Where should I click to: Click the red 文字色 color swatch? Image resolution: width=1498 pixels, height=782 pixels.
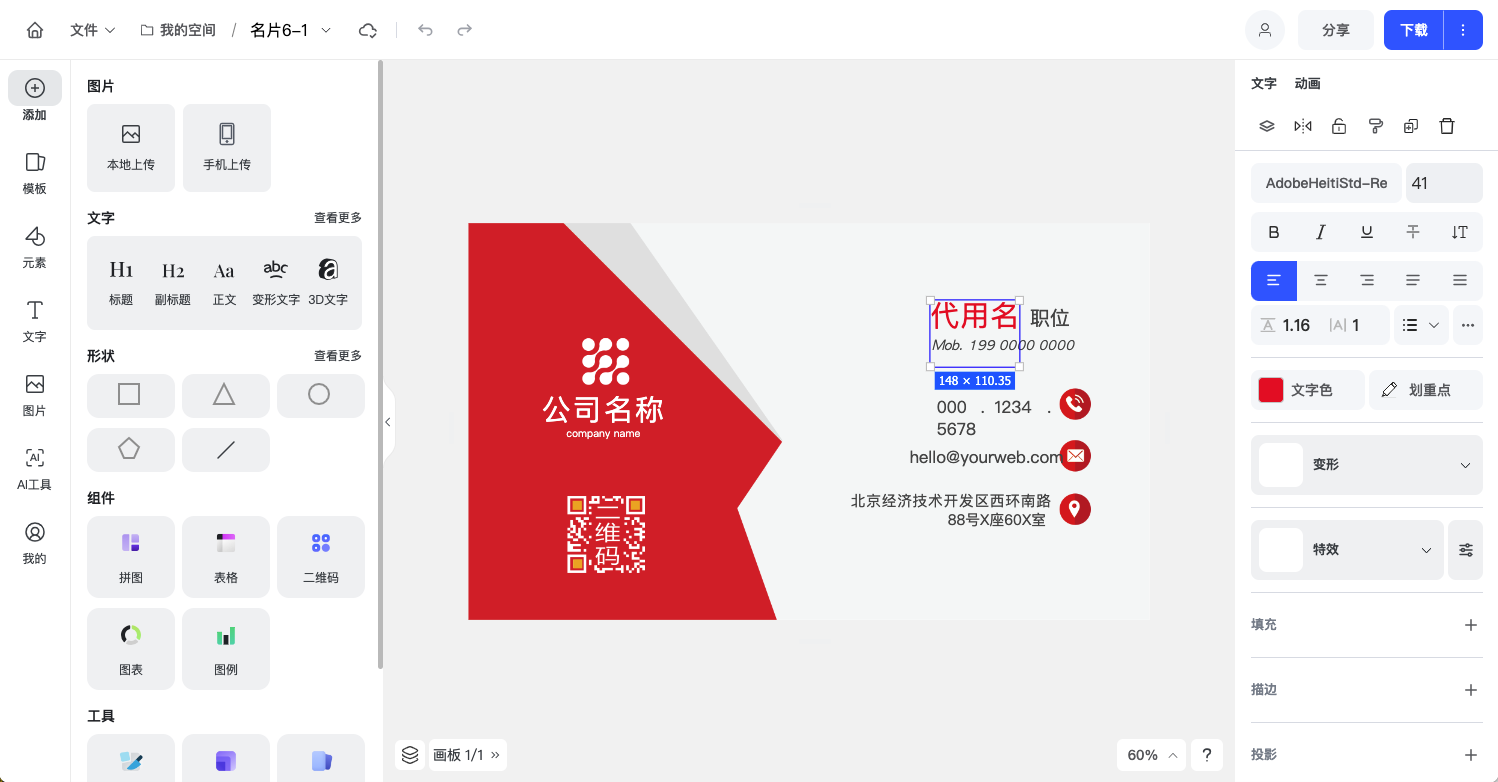point(1270,390)
